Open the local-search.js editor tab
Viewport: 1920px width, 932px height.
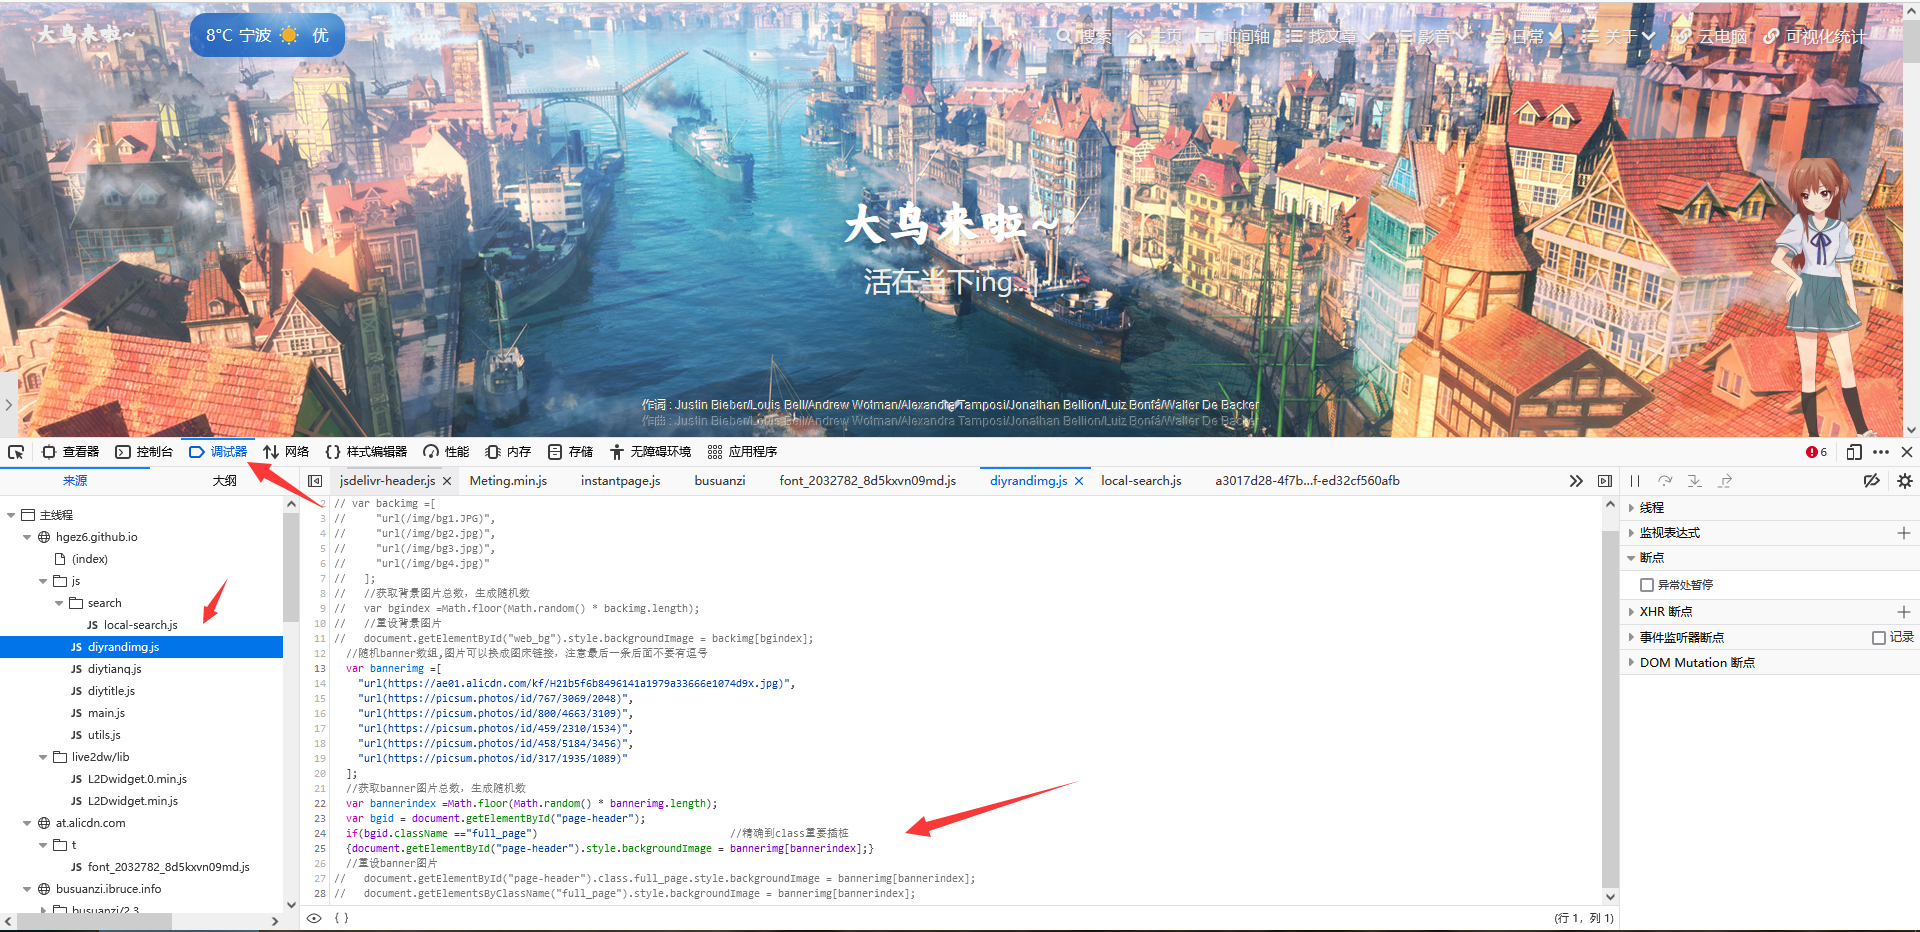[1141, 481]
